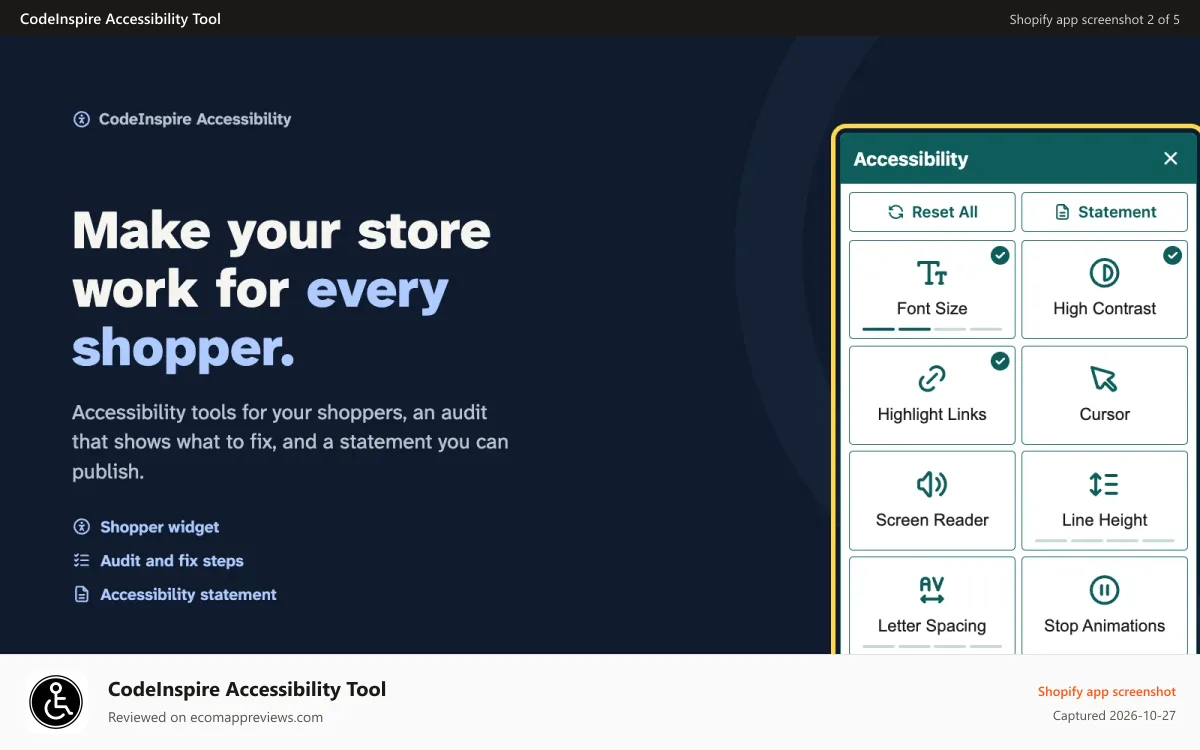
Task: Close the Accessibility widget panel
Action: [x=1171, y=158]
